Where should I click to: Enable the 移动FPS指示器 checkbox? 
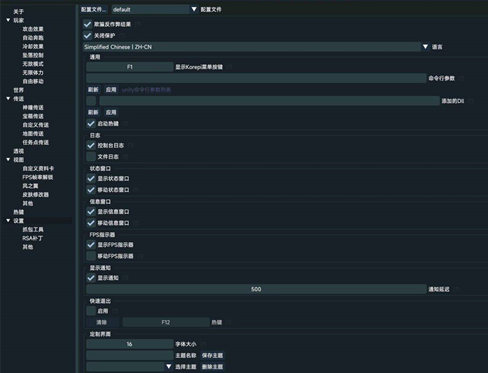[x=91, y=256]
